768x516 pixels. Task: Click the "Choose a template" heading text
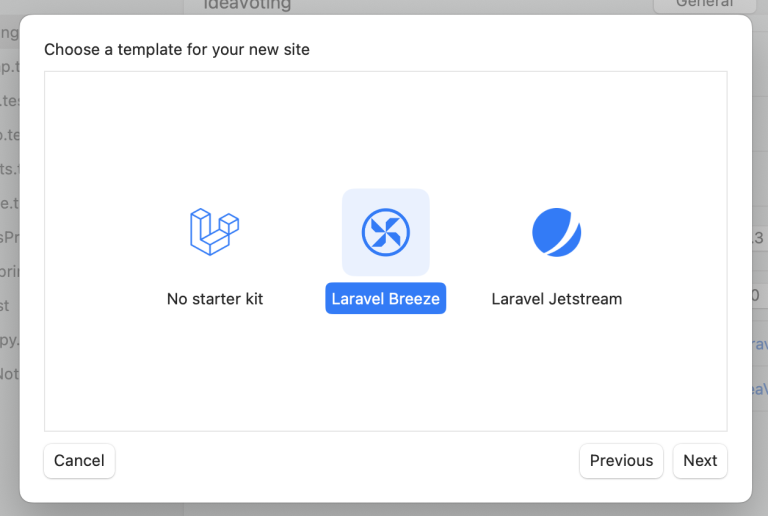[x=177, y=49]
